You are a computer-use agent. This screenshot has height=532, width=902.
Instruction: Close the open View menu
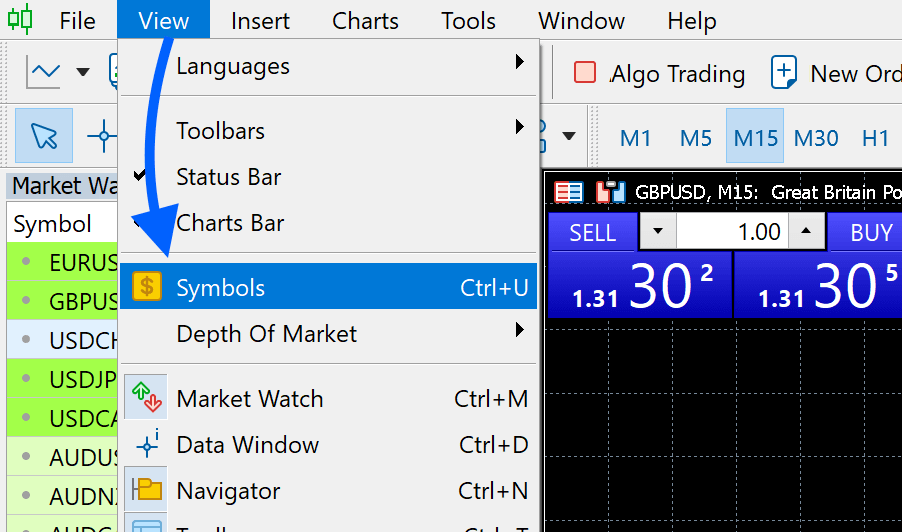[x=163, y=21]
